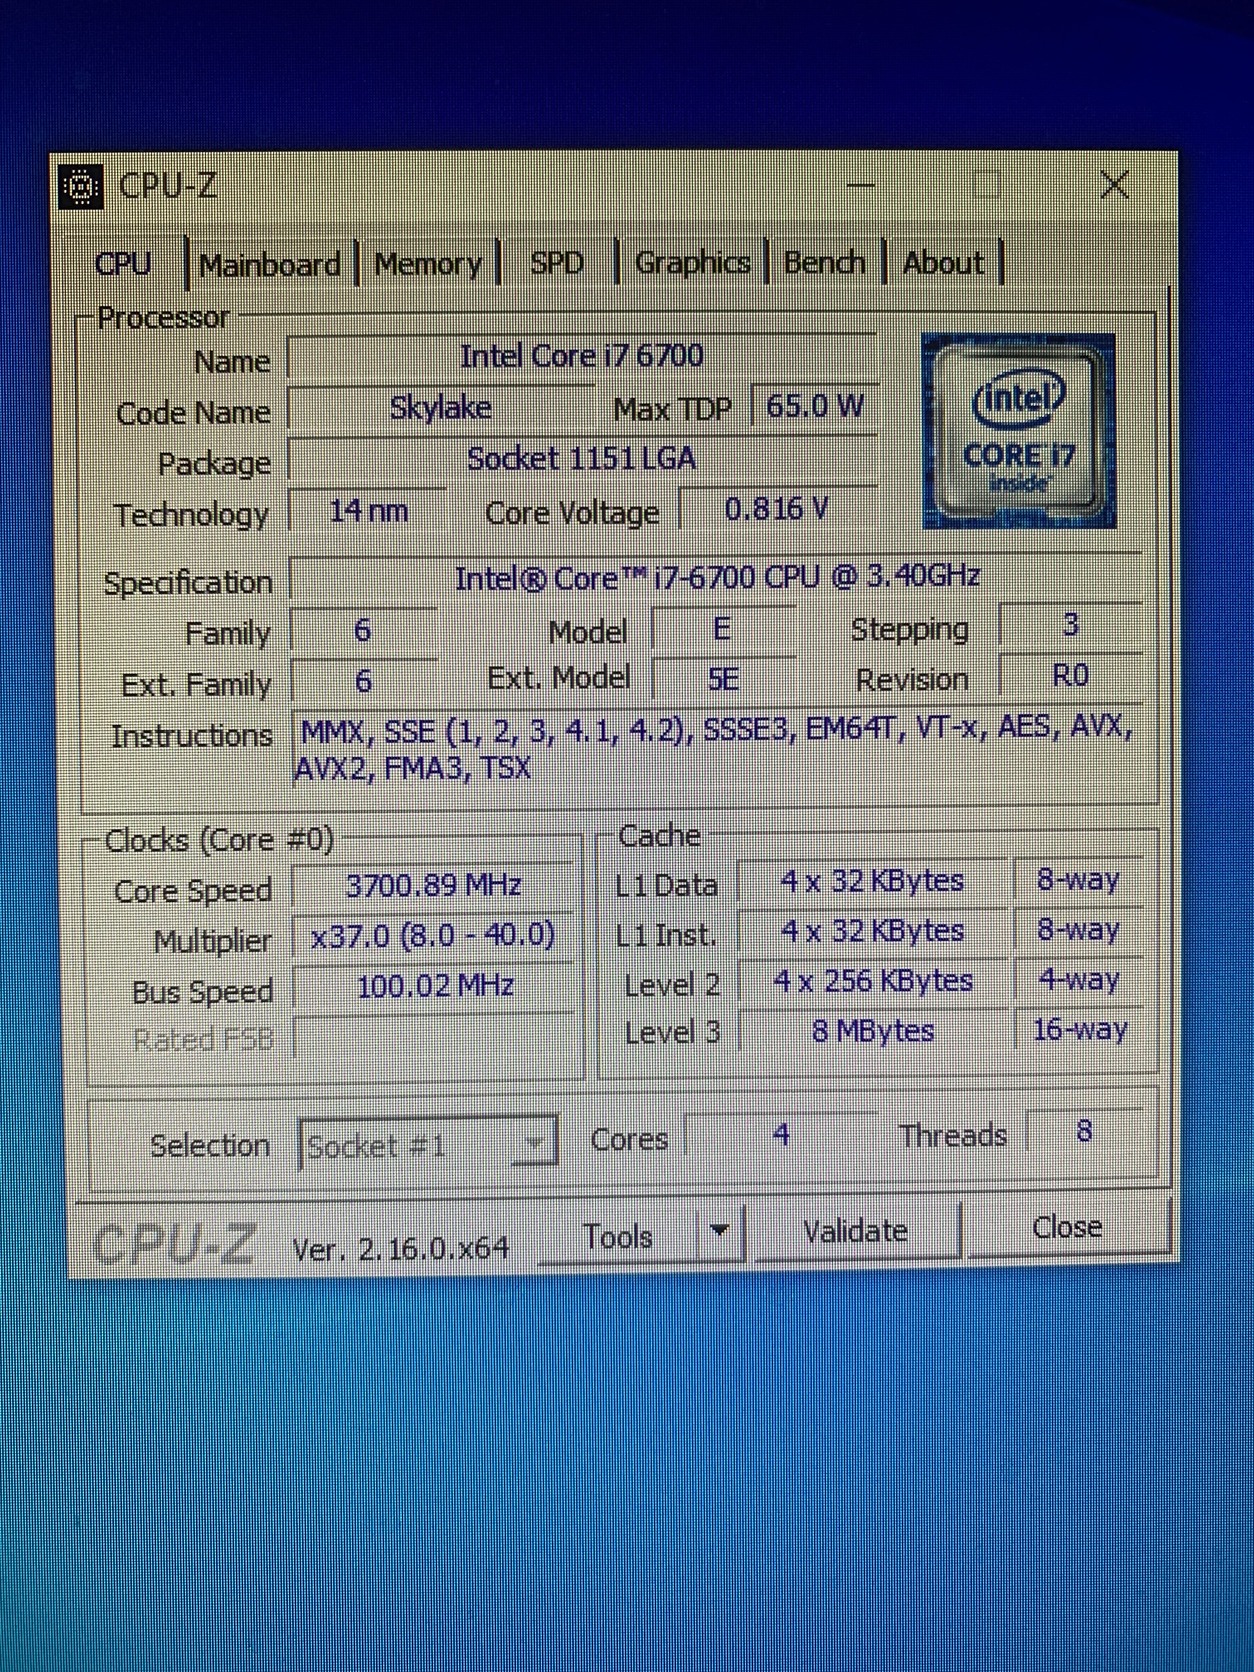This screenshot has width=1254, height=1672.
Task: Click the specification i7-6700 CPU @ 3.40GHz
Action: pyautogui.click(x=716, y=578)
